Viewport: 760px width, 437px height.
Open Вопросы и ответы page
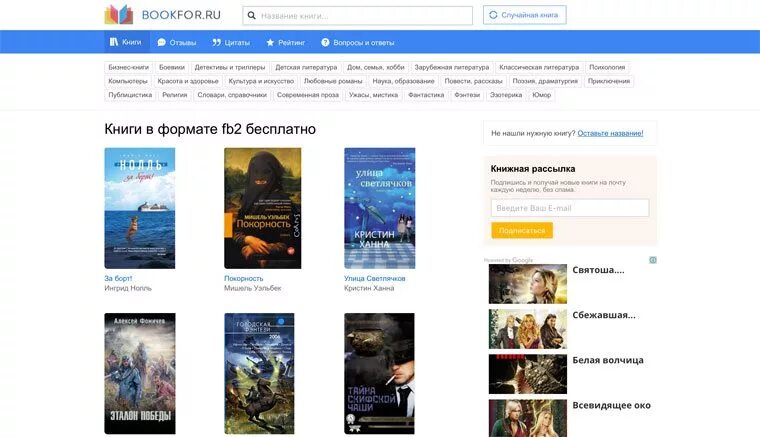[358, 43]
